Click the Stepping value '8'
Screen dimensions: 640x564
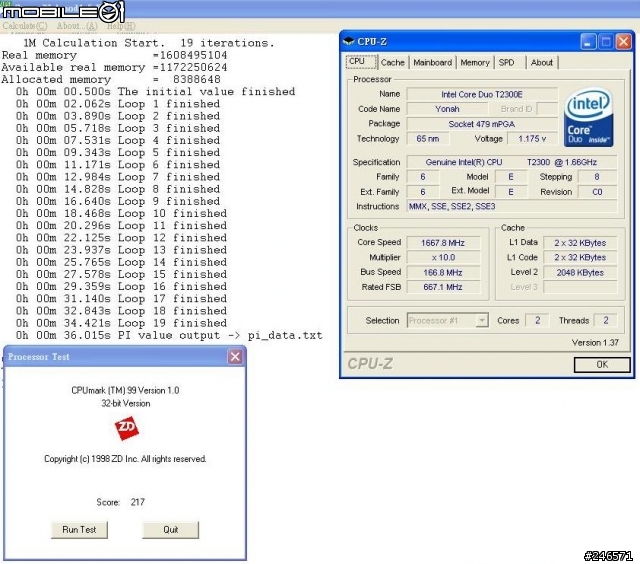click(597, 177)
